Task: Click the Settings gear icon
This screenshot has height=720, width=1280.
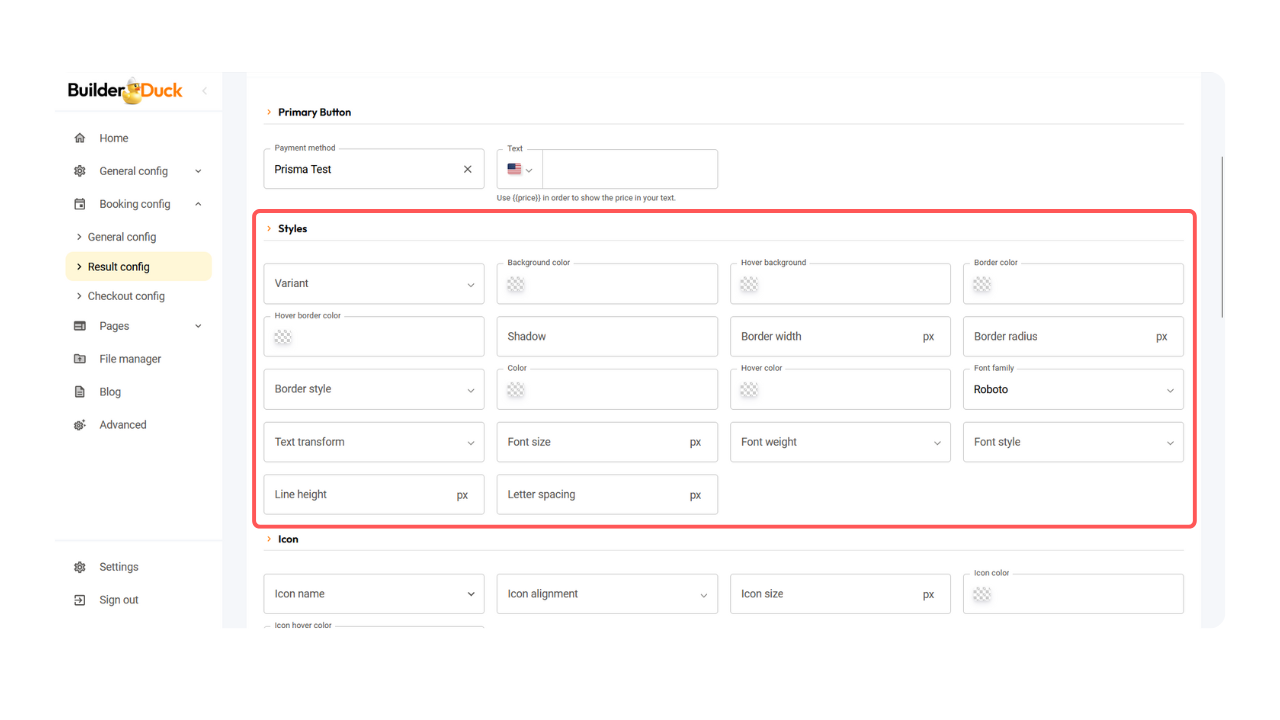Action: [80, 567]
